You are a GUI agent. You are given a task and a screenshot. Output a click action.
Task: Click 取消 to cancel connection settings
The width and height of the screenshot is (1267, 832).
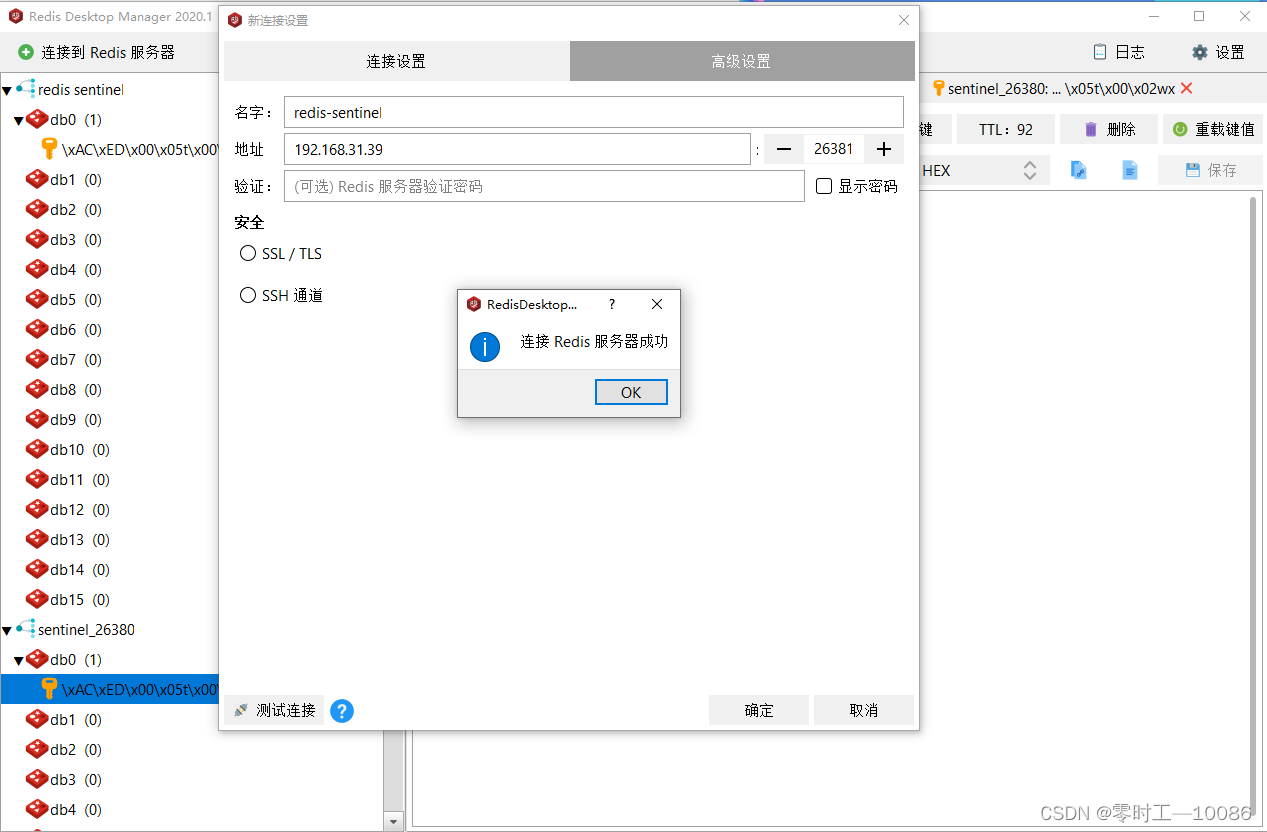point(863,710)
